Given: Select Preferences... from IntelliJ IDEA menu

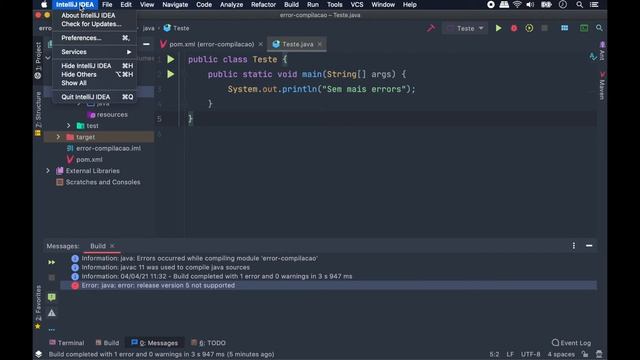Looking at the screenshot, I should [95, 38].
